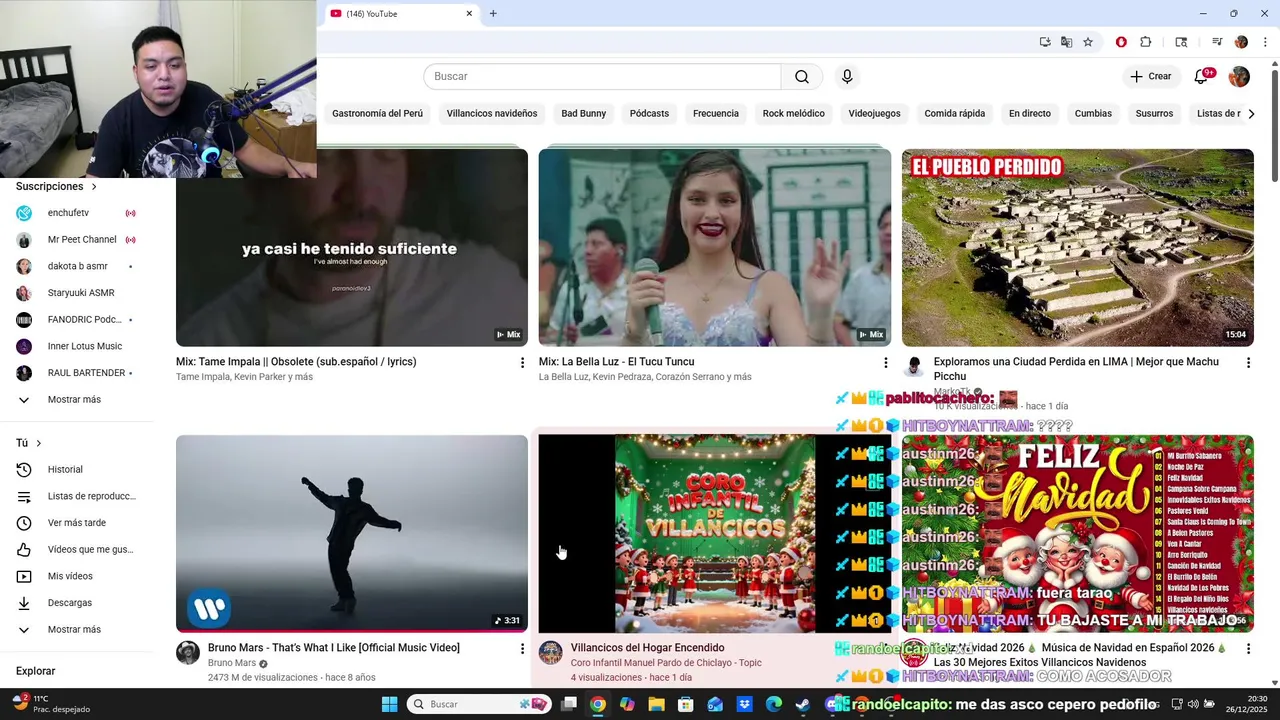The width and height of the screenshot is (1280, 720).
Task: Open options for Tame Impala mix
Action: click(522, 363)
